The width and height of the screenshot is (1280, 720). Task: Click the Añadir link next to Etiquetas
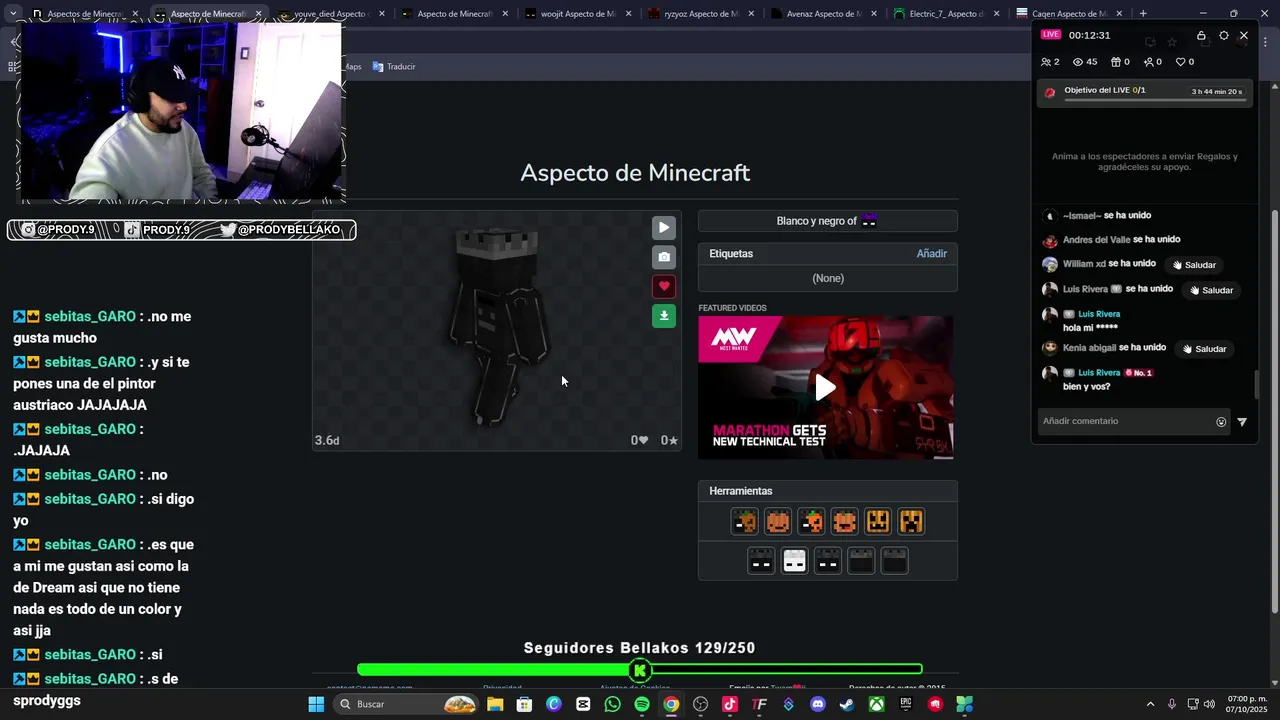click(x=931, y=254)
